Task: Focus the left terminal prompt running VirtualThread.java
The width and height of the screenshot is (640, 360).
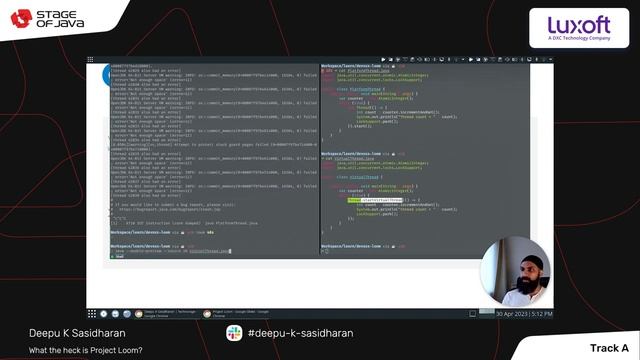Action: [x=171, y=251]
